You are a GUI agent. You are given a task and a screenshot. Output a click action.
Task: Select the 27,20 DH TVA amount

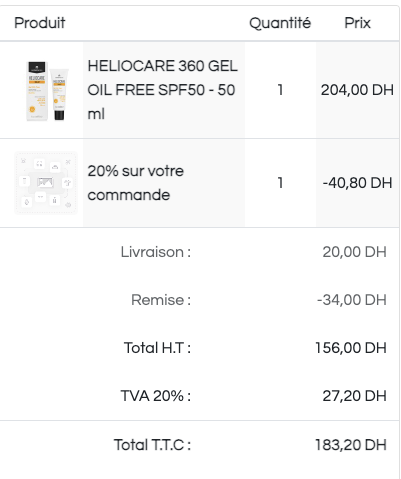tap(354, 396)
